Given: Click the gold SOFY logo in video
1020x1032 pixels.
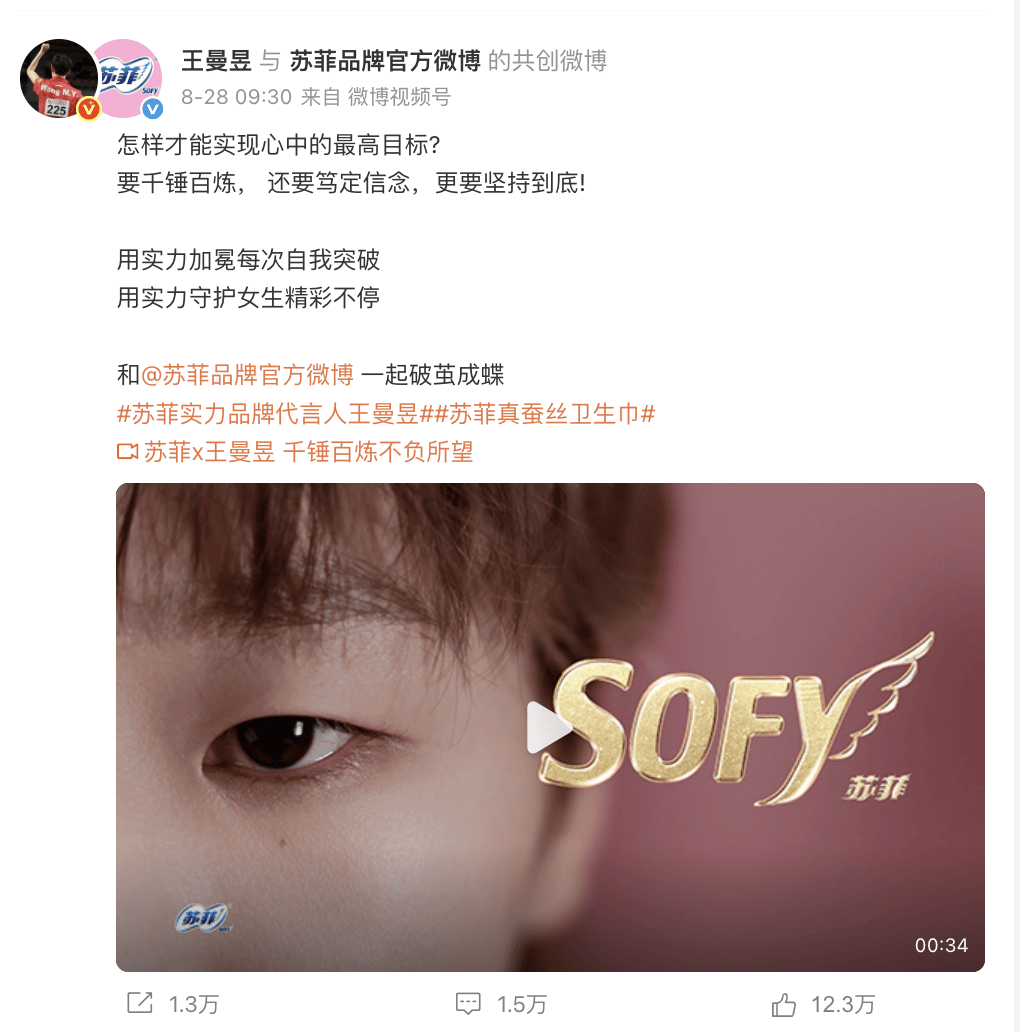Looking at the screenshot, I should click(x=736, y=721).
